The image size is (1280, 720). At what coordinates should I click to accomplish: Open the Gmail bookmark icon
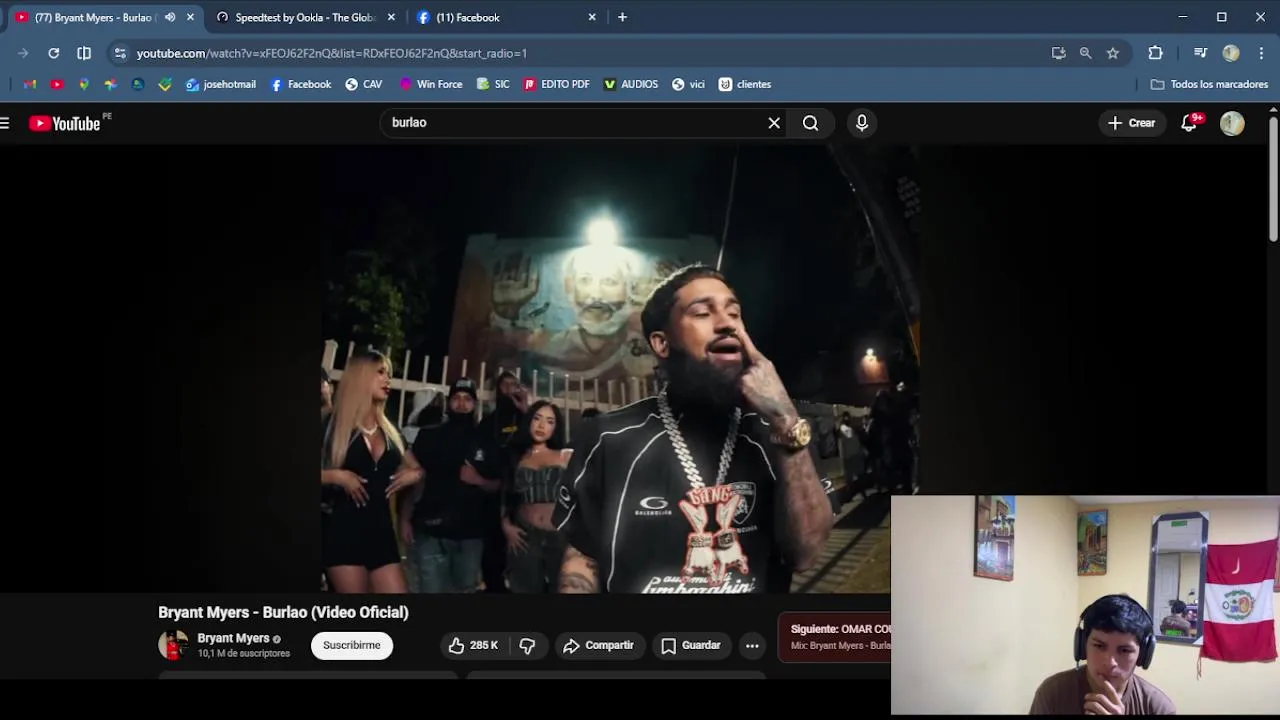30,84
